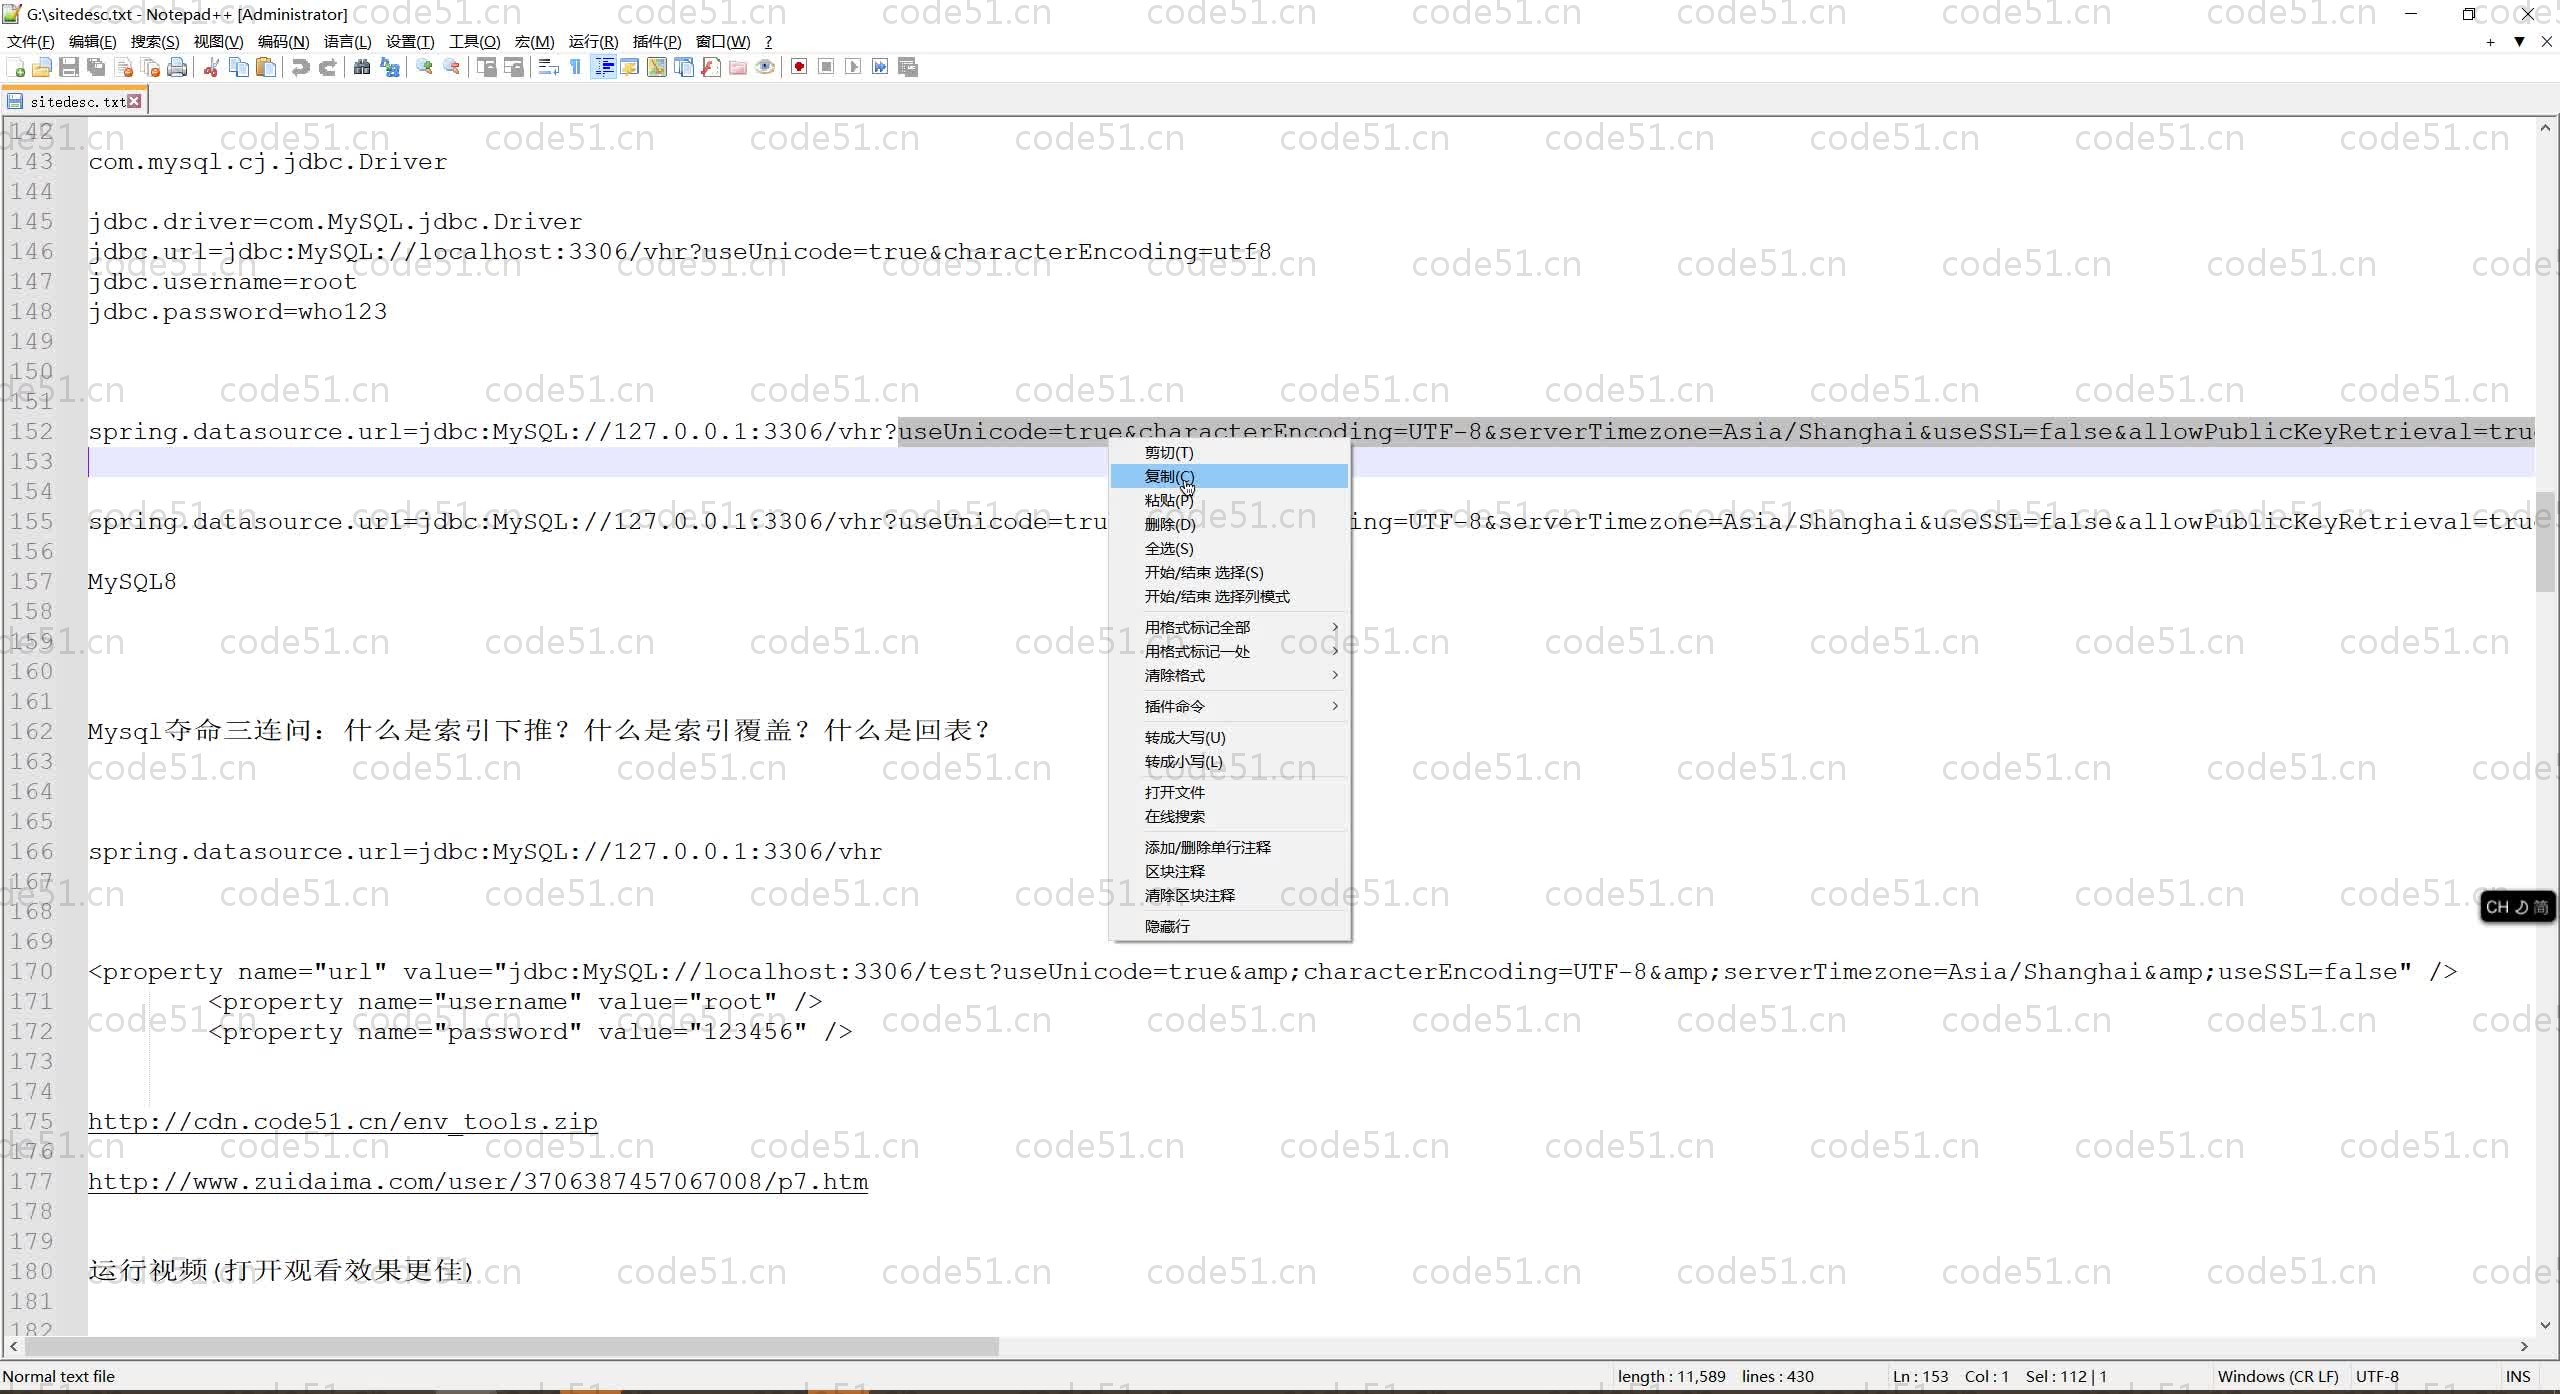Toggle show all characters pilcrow icon

(576, 67)
